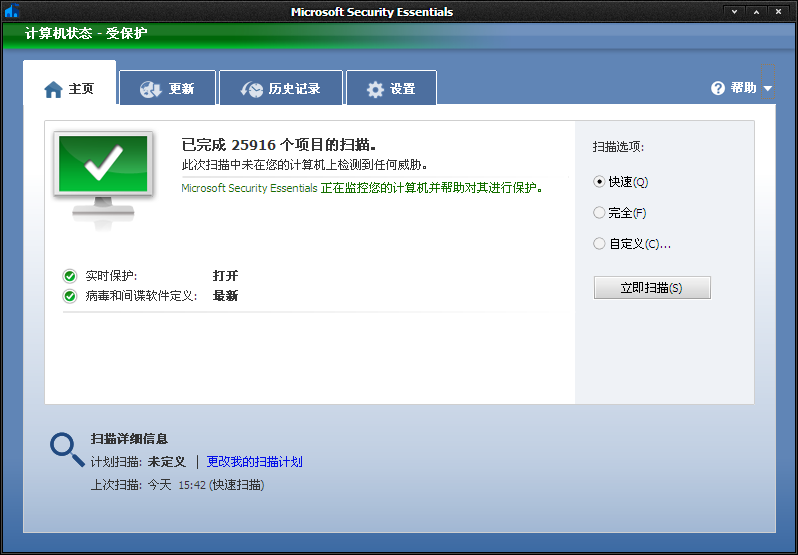Select the 自定义(C)... custom scan option
Image resolution: width=798 pixels, height=555 pixels.
tap(632, 244)
